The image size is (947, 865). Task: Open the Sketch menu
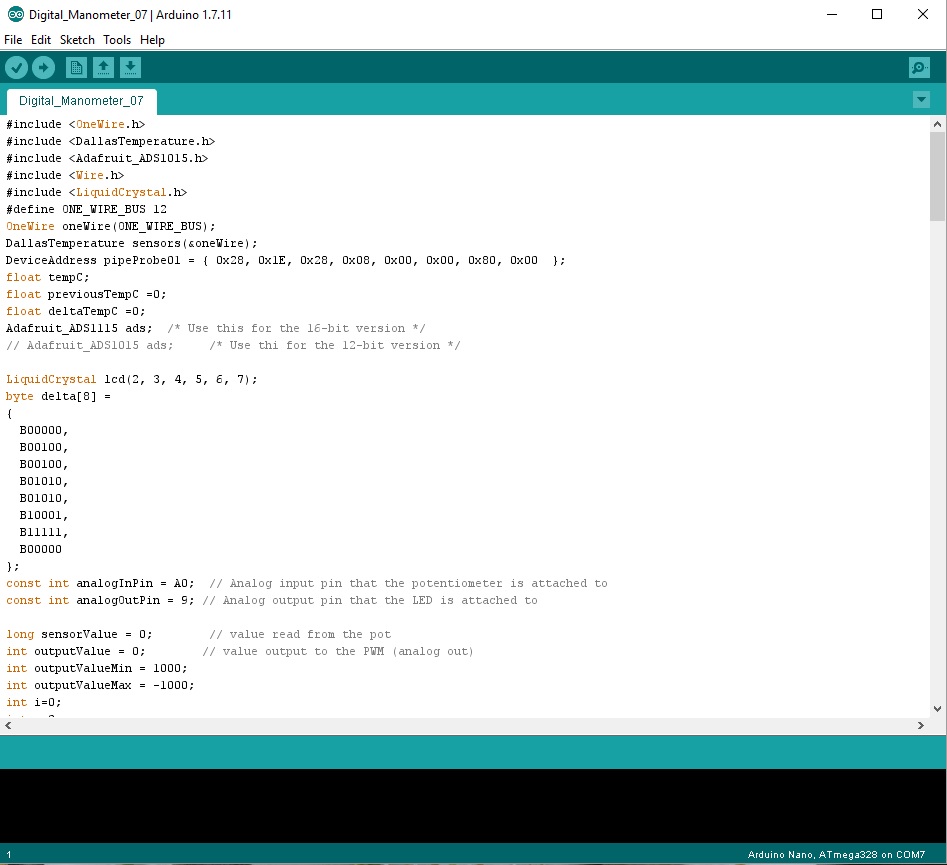point(77,40)
